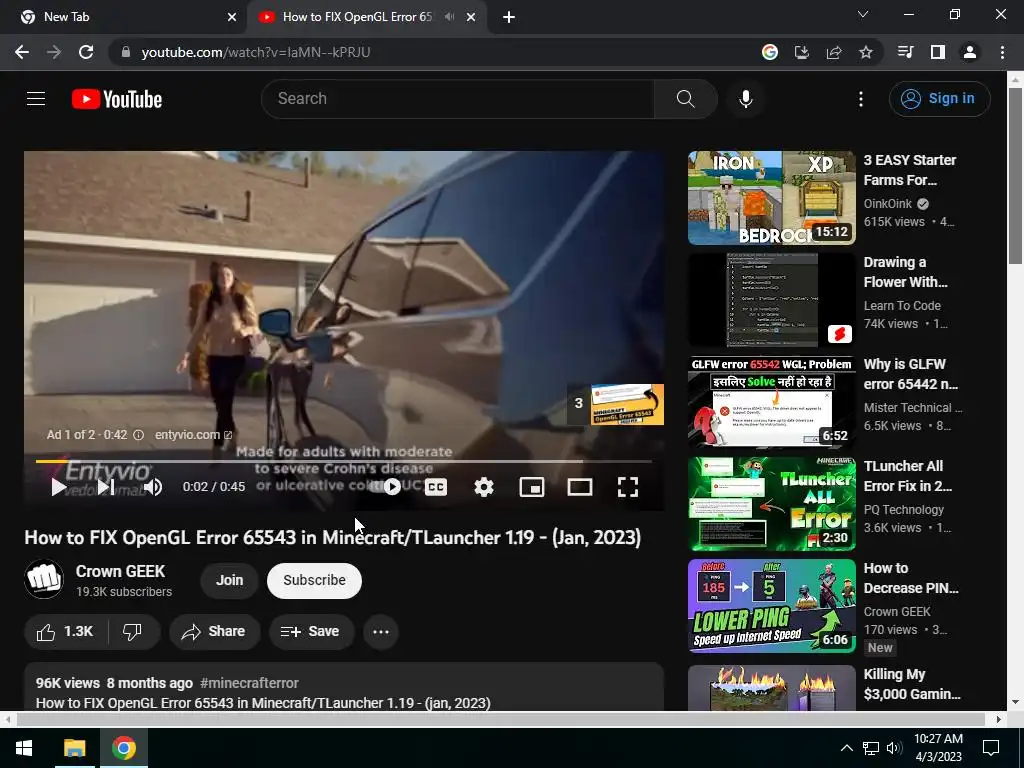Screen dimensions: 1024x768
Task: Go back in browser history
Action: [x=22, y=52]
